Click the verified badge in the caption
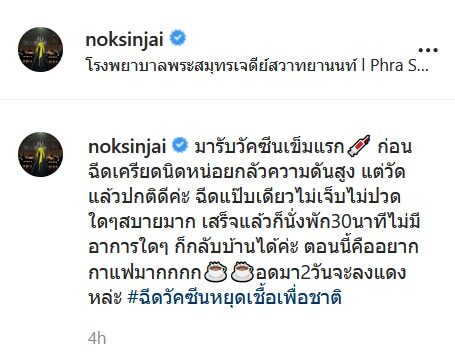Viewport: 455px width, 361px height. tap(180, 145)
